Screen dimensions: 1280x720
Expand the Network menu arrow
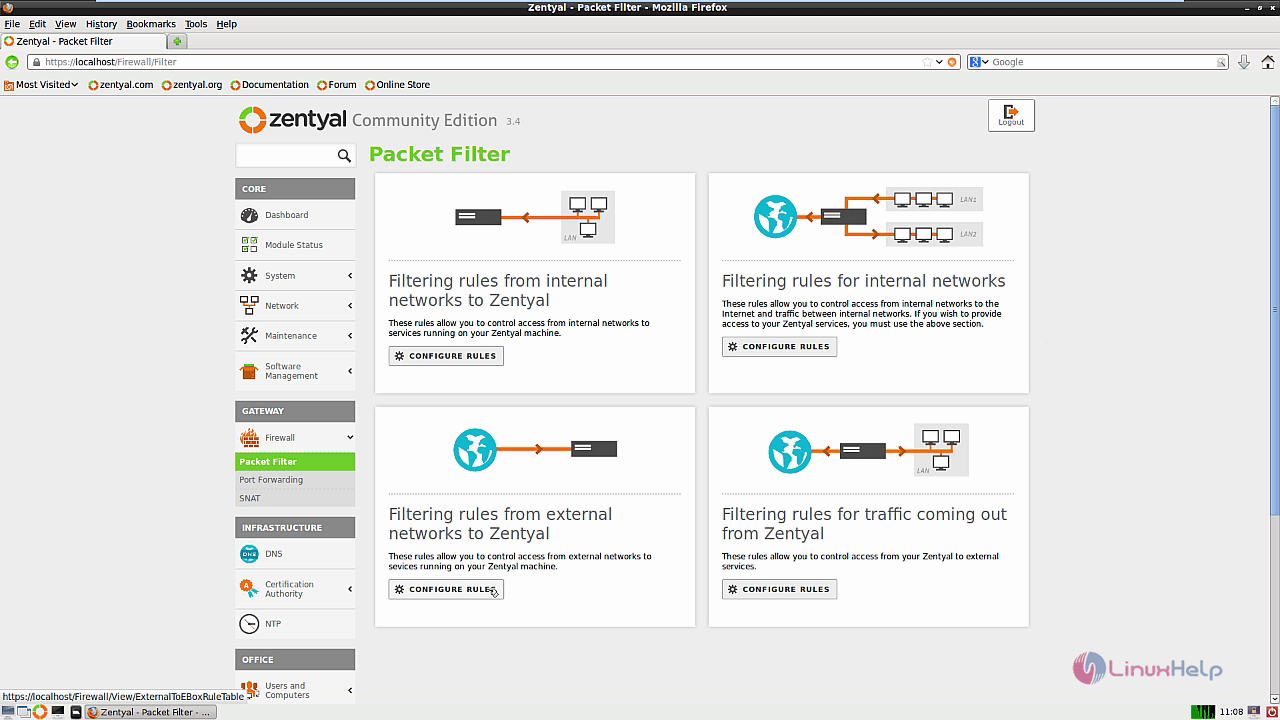coord(350,305)
